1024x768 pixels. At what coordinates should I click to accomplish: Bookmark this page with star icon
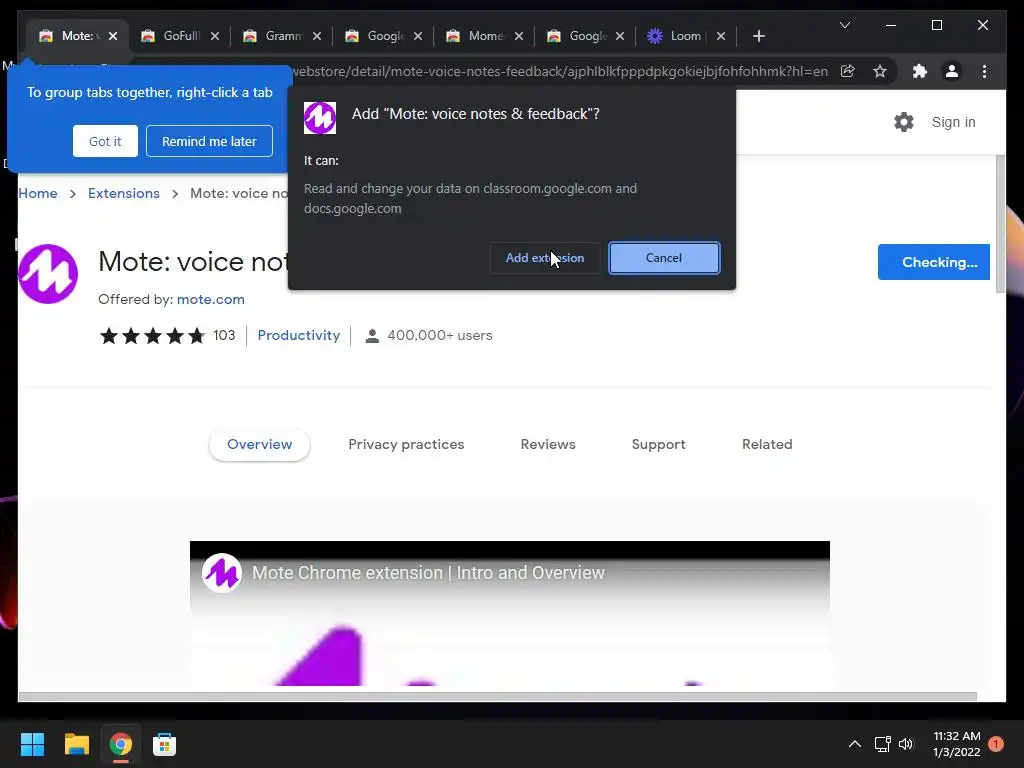tap(880, 71)
